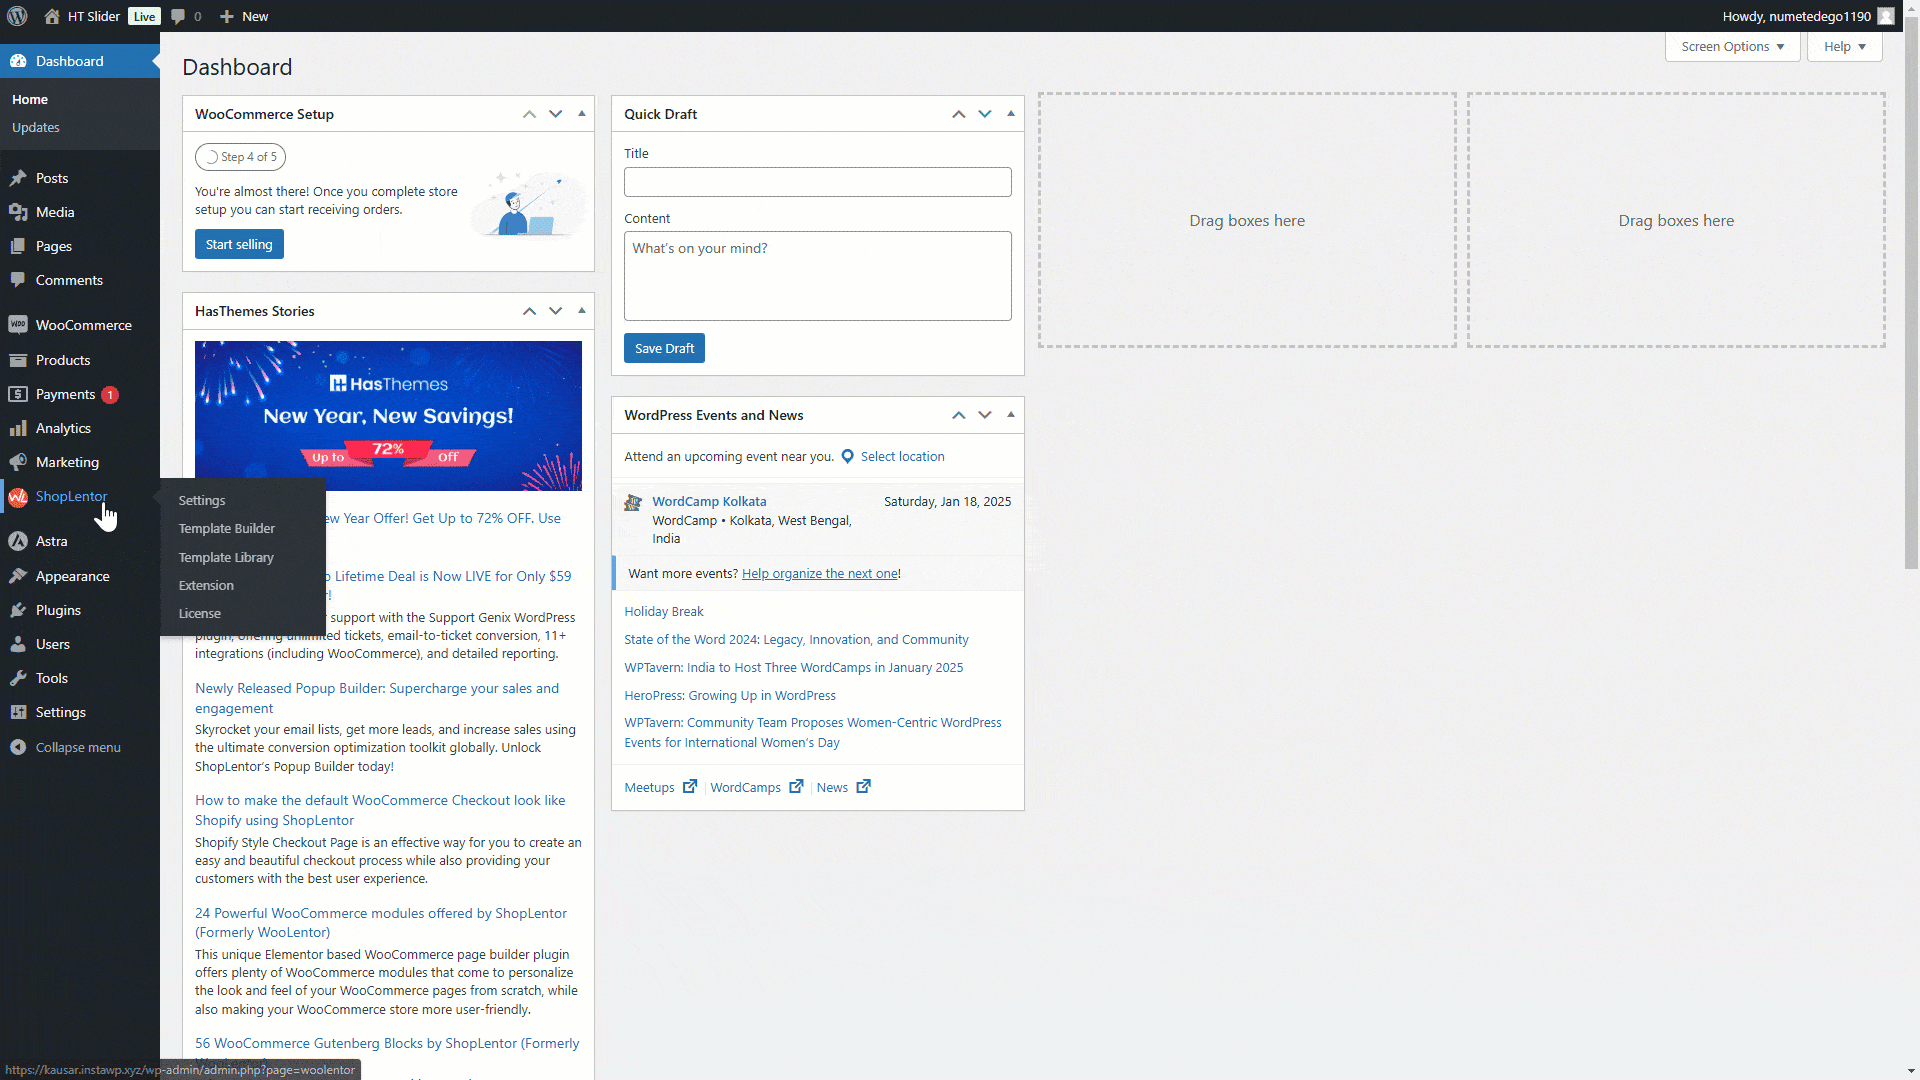The height and width of the screenshot is (1080, 1920).
Task: Select the Analytics chart icon in sidebar
Action: (x=19, y=428)
